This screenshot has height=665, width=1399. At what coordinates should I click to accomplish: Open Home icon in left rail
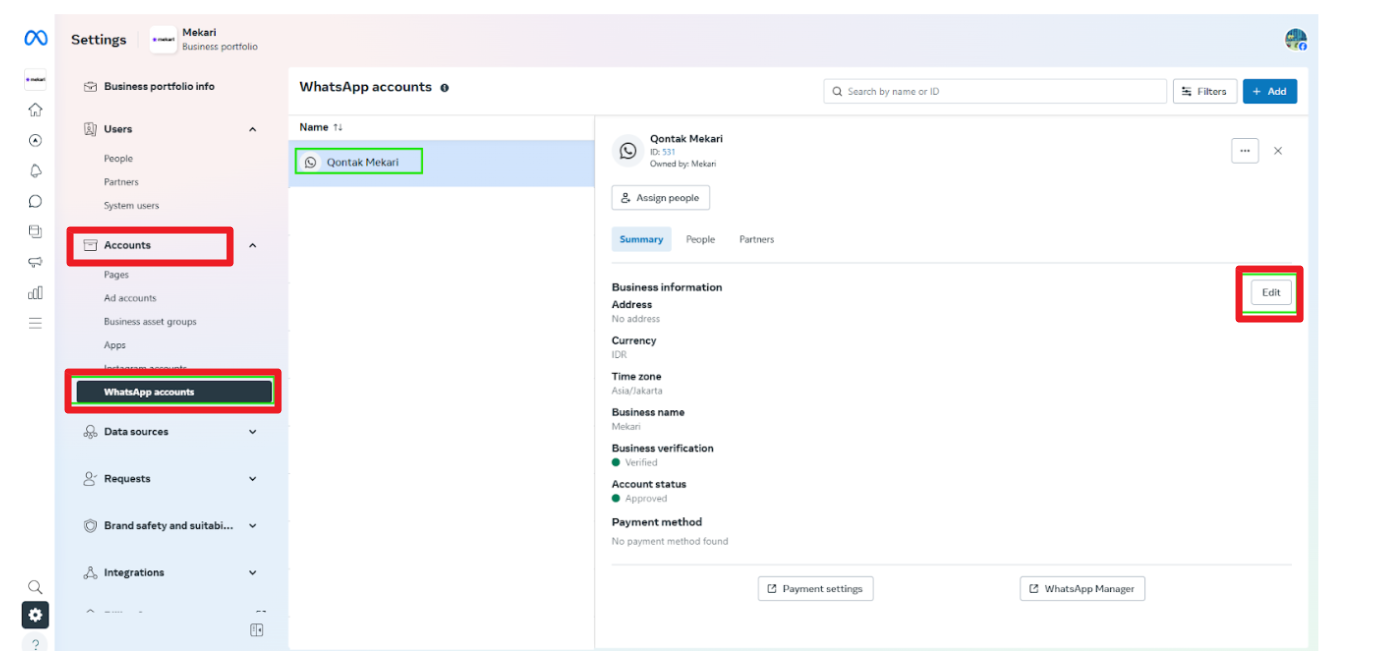click(35, 110)
